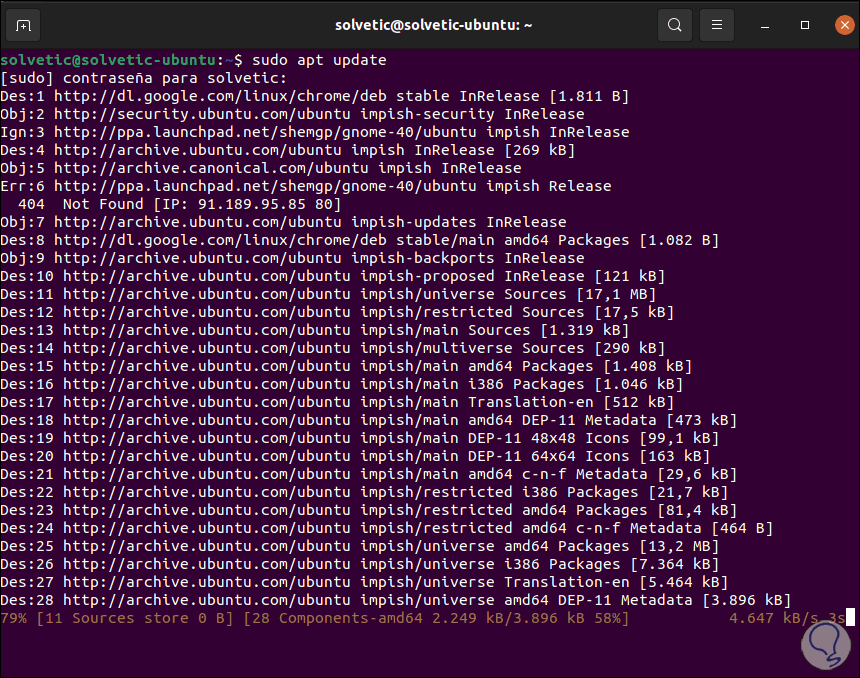This screenshot has height=678, width=860.
Task: Open the hamburger menu
Action: click(717, 24)
